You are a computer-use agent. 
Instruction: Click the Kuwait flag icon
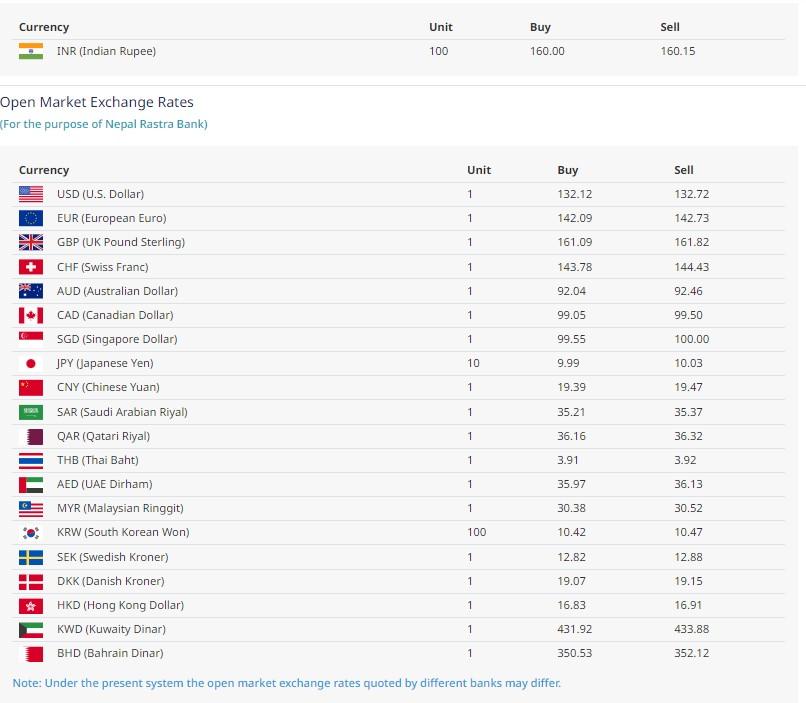point(31,629)
